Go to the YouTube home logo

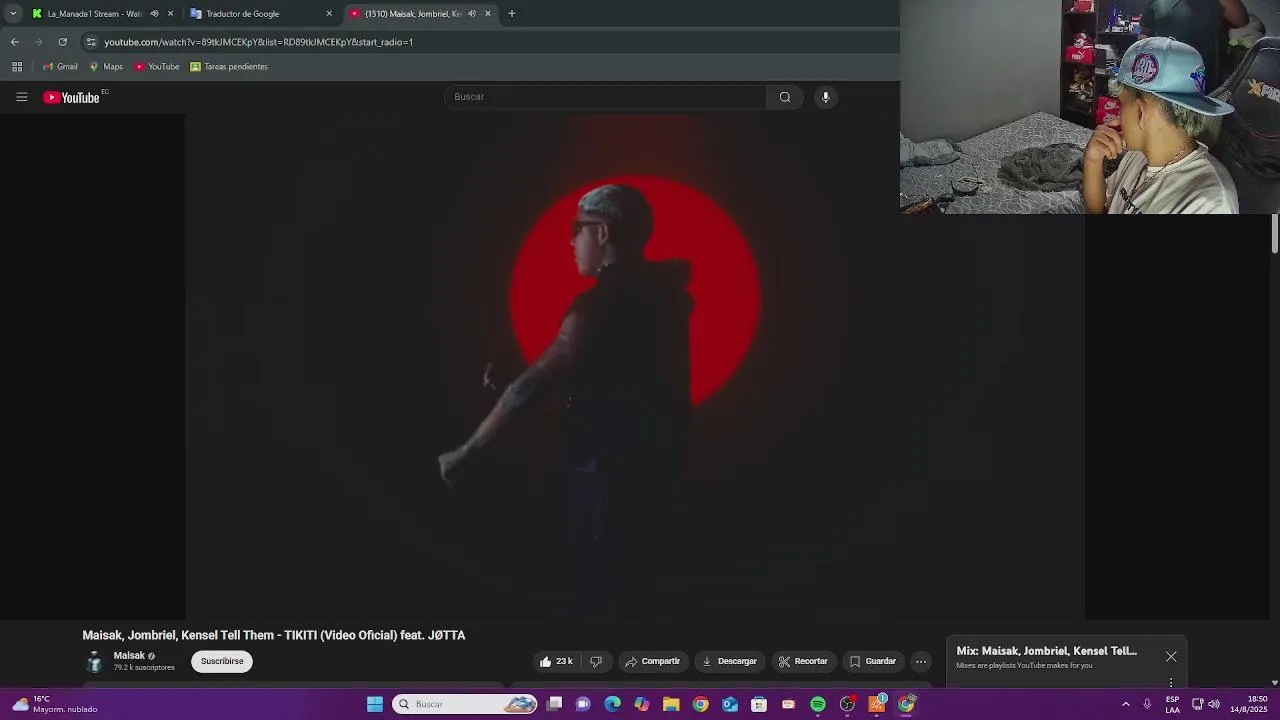(71, 97)
